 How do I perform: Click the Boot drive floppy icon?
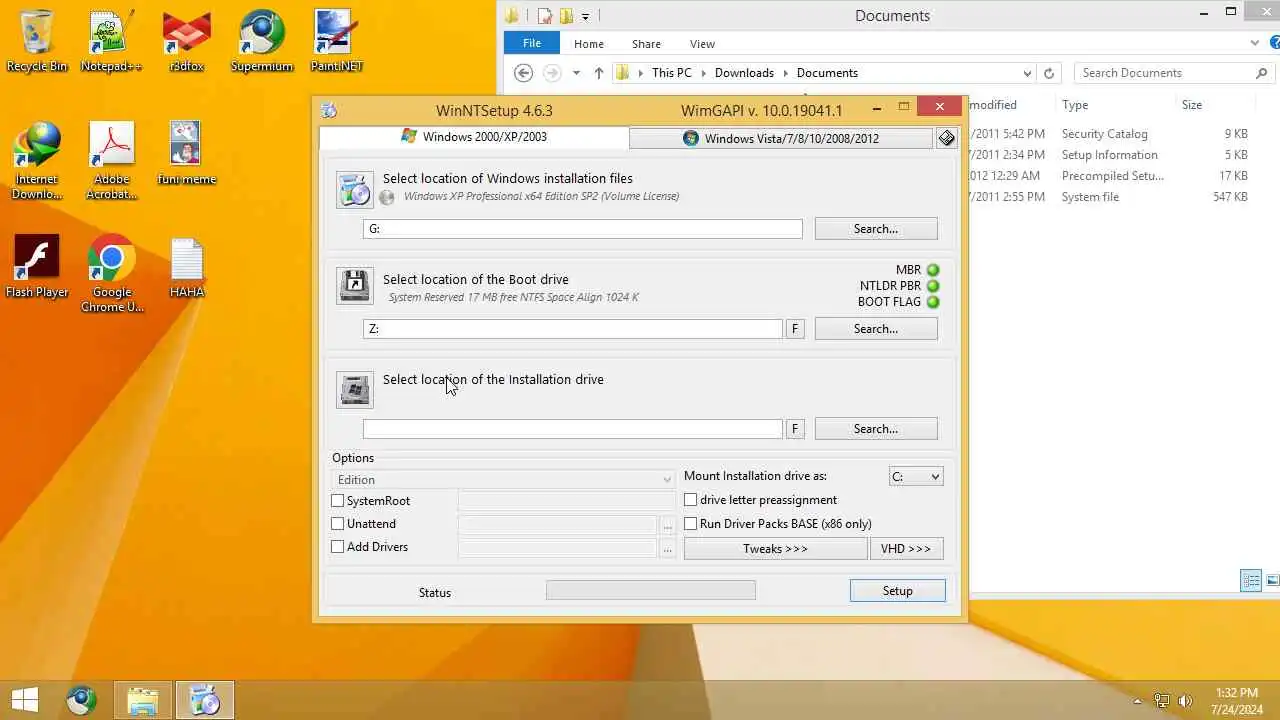[x=355, y=287]
